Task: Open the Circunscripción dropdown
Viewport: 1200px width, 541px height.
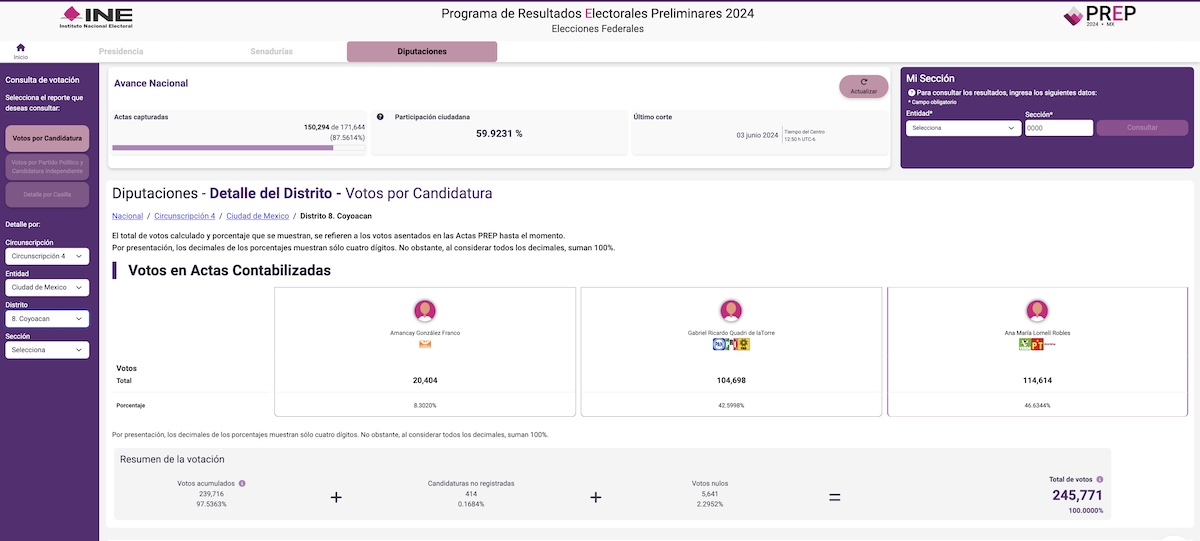Action: coord(47,256)
